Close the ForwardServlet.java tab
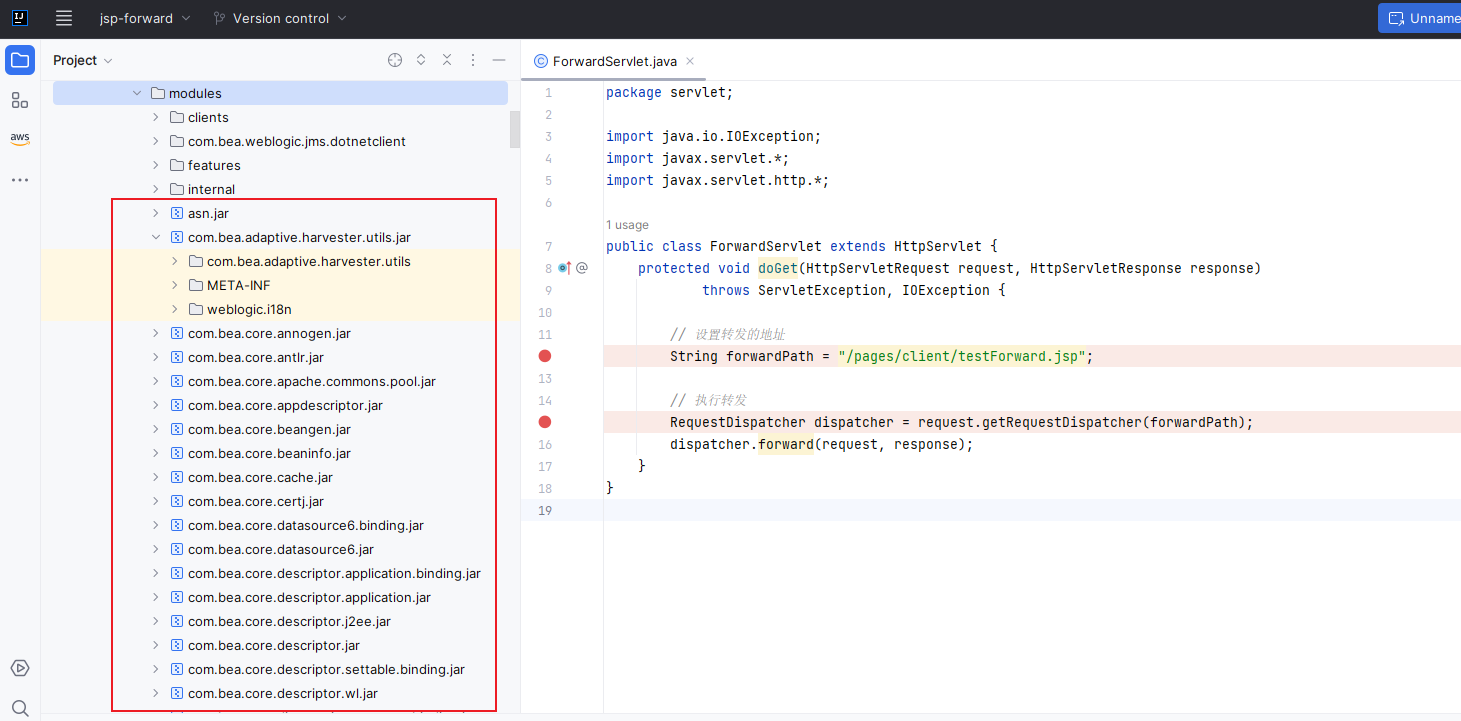 [690, 61]
